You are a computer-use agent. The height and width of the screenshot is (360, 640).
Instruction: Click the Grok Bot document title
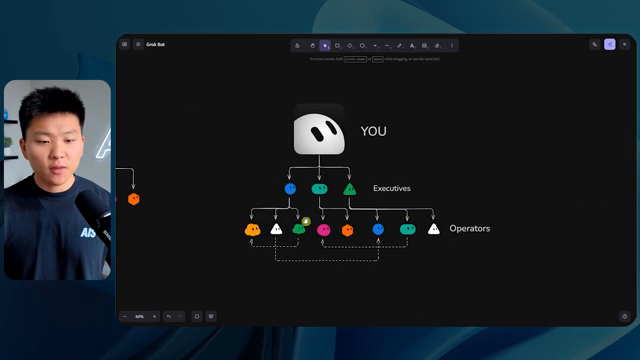pyautogui.click(x=155, y=44)
